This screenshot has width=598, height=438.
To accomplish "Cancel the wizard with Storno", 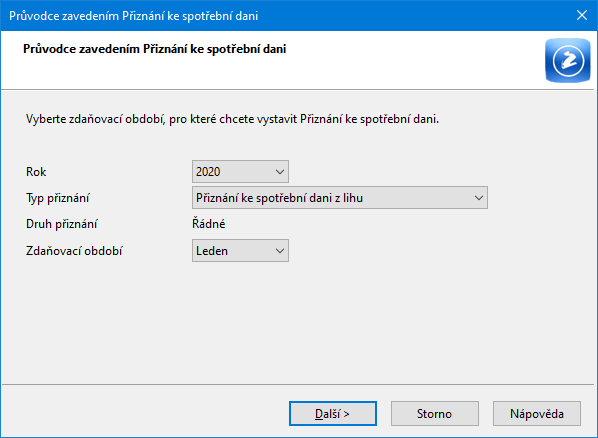I will coord(435,414).
